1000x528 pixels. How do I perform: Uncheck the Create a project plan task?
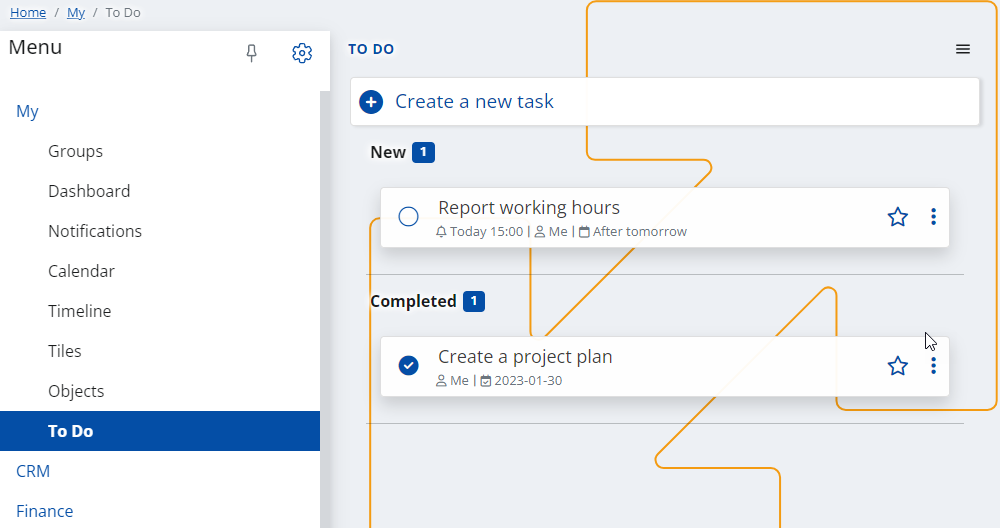(408, 365)
